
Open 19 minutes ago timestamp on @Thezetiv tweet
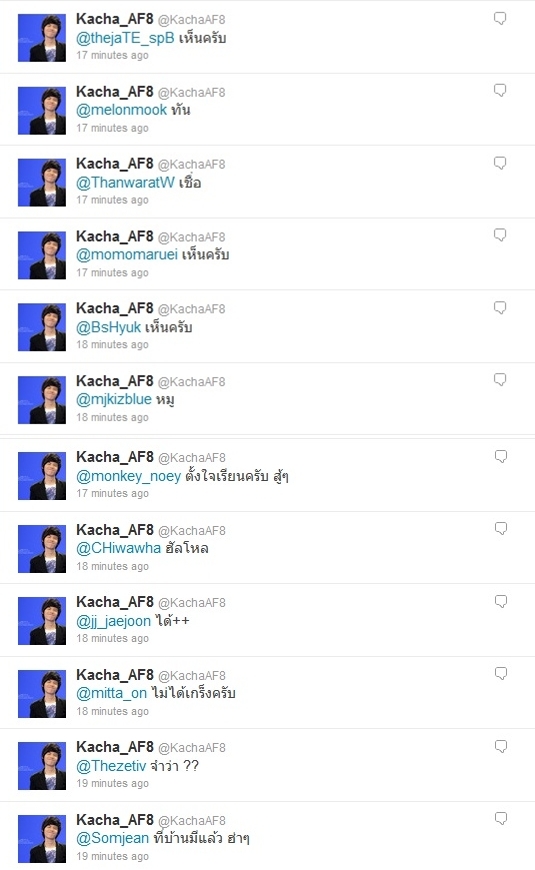pyautogui.click(x=113, y=783)
